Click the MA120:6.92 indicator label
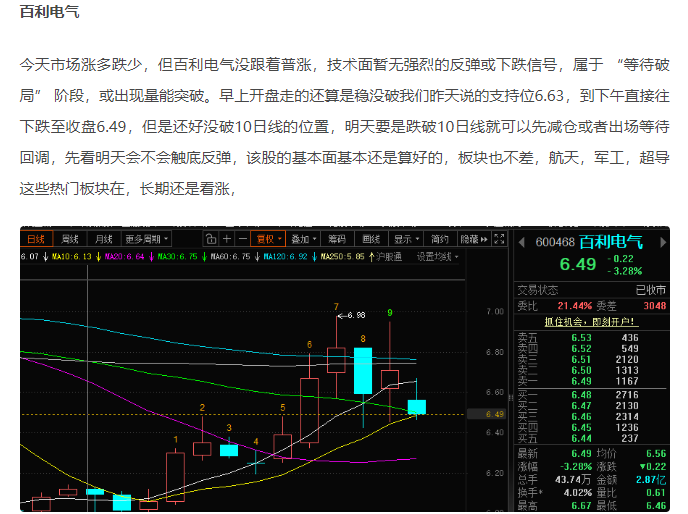 point(285,257)
